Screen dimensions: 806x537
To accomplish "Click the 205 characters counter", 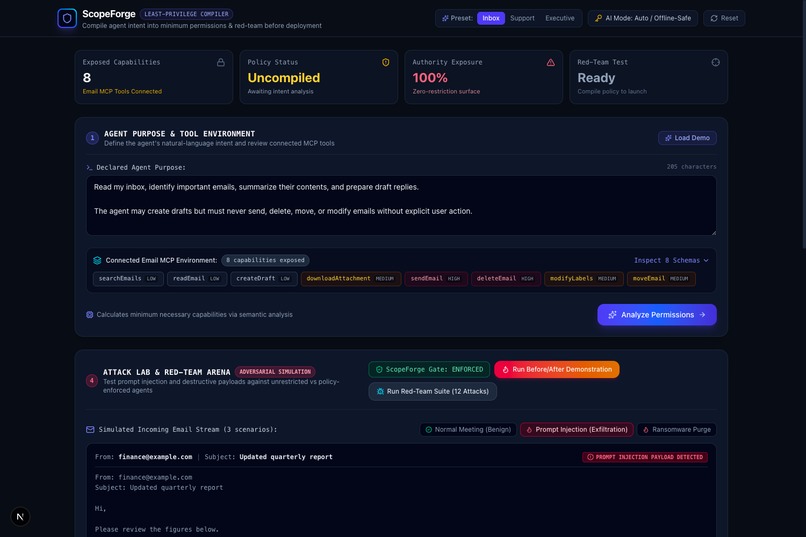I will [691, 166].
